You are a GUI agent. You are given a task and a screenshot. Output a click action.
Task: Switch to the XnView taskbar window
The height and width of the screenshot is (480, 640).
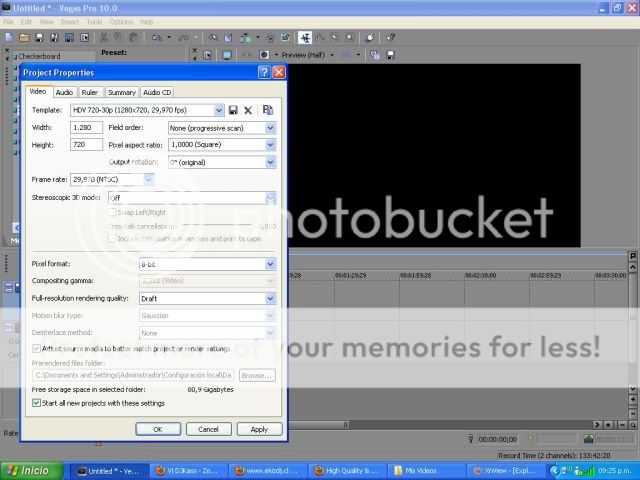(x=505, y=471)
